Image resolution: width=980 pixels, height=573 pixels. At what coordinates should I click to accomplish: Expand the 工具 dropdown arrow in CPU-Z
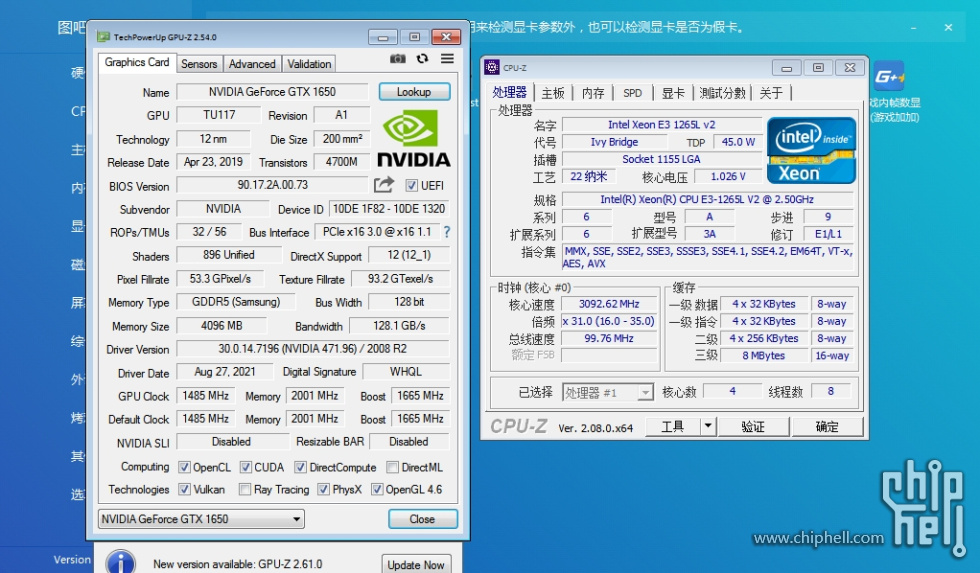coord(708,427)
